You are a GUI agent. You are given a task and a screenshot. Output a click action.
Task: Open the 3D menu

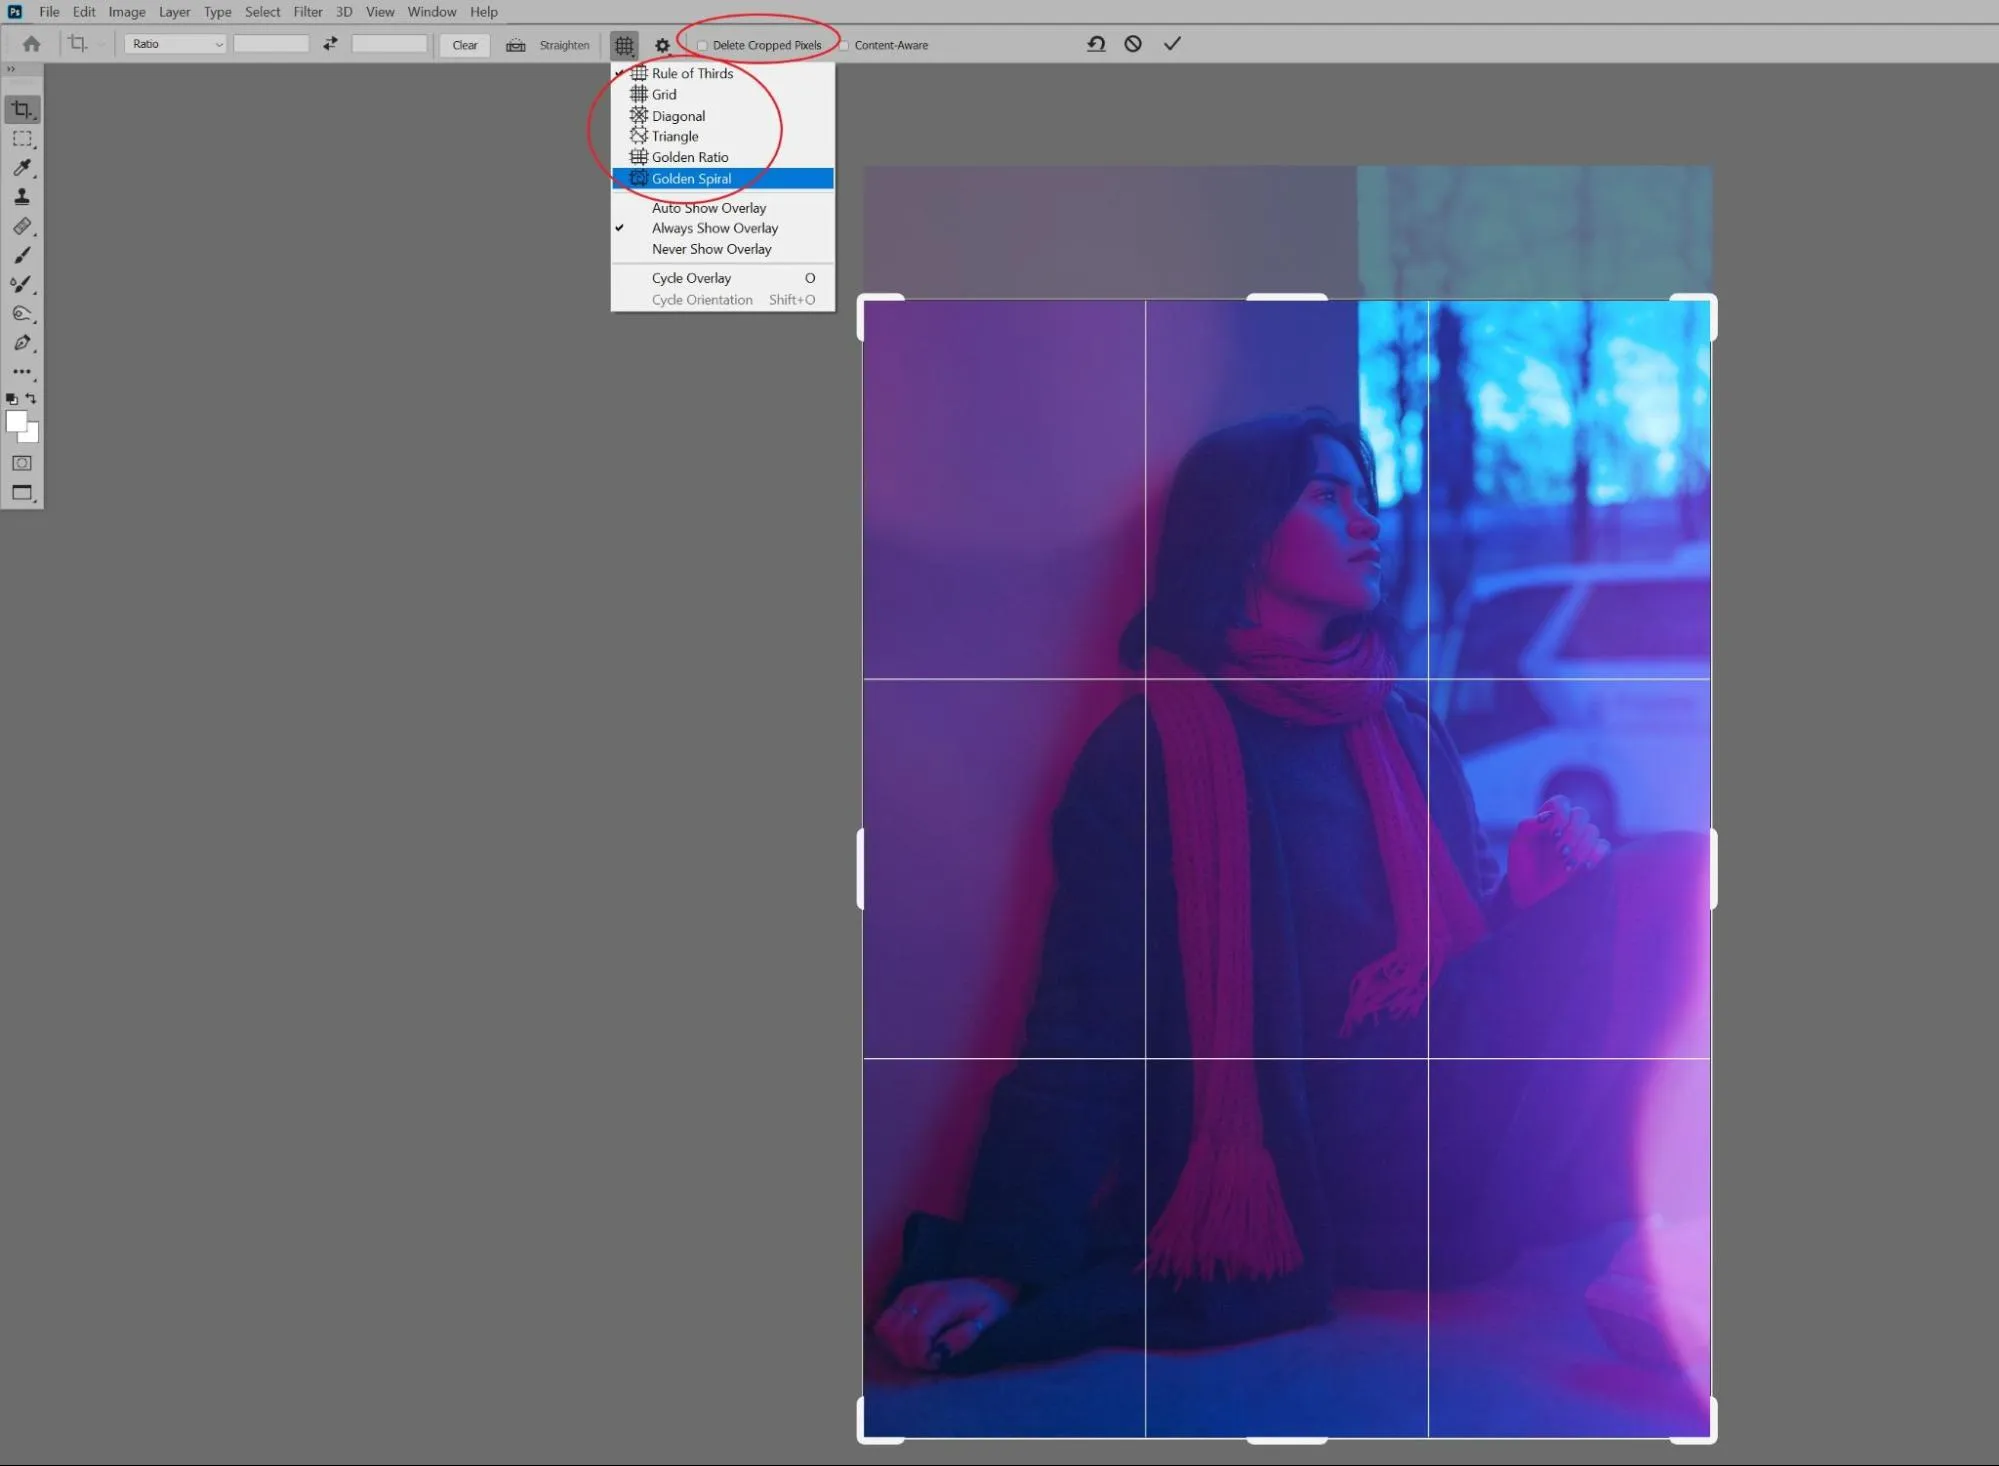[x=344, y=12]
